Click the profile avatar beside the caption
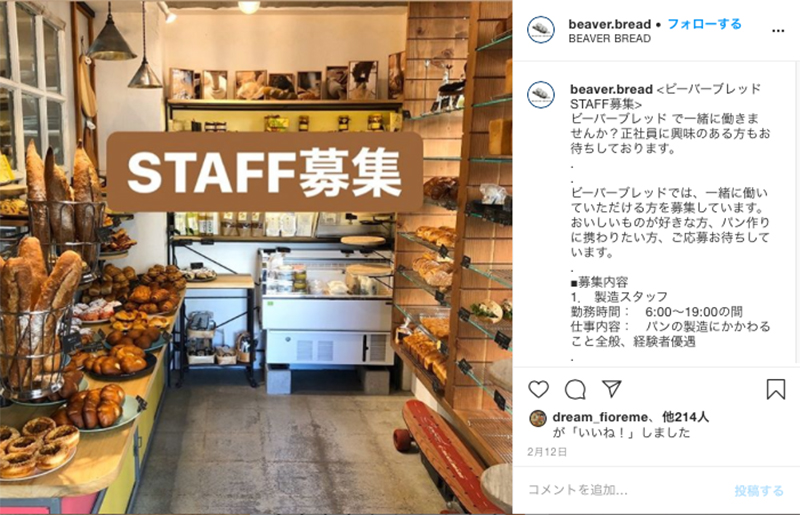800x515 pixels. point(541,95)
